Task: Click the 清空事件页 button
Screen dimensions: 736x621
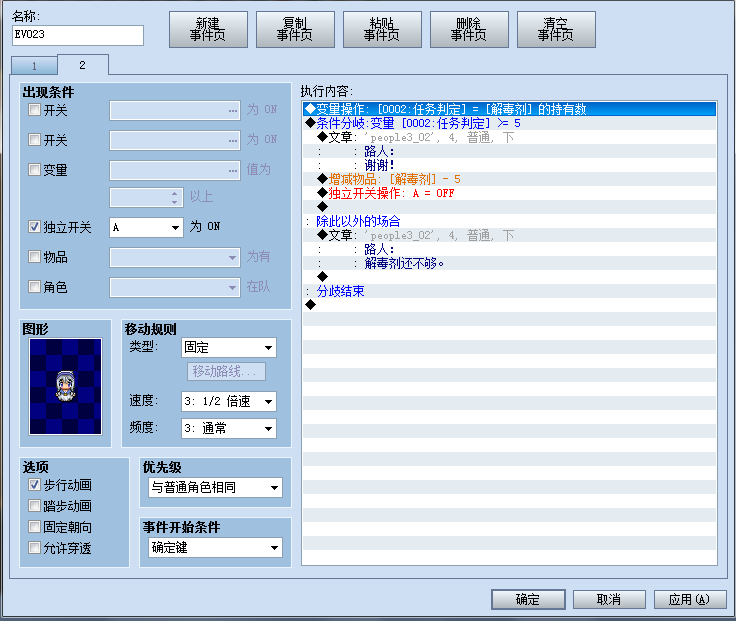Action: [x=556, y=30]
